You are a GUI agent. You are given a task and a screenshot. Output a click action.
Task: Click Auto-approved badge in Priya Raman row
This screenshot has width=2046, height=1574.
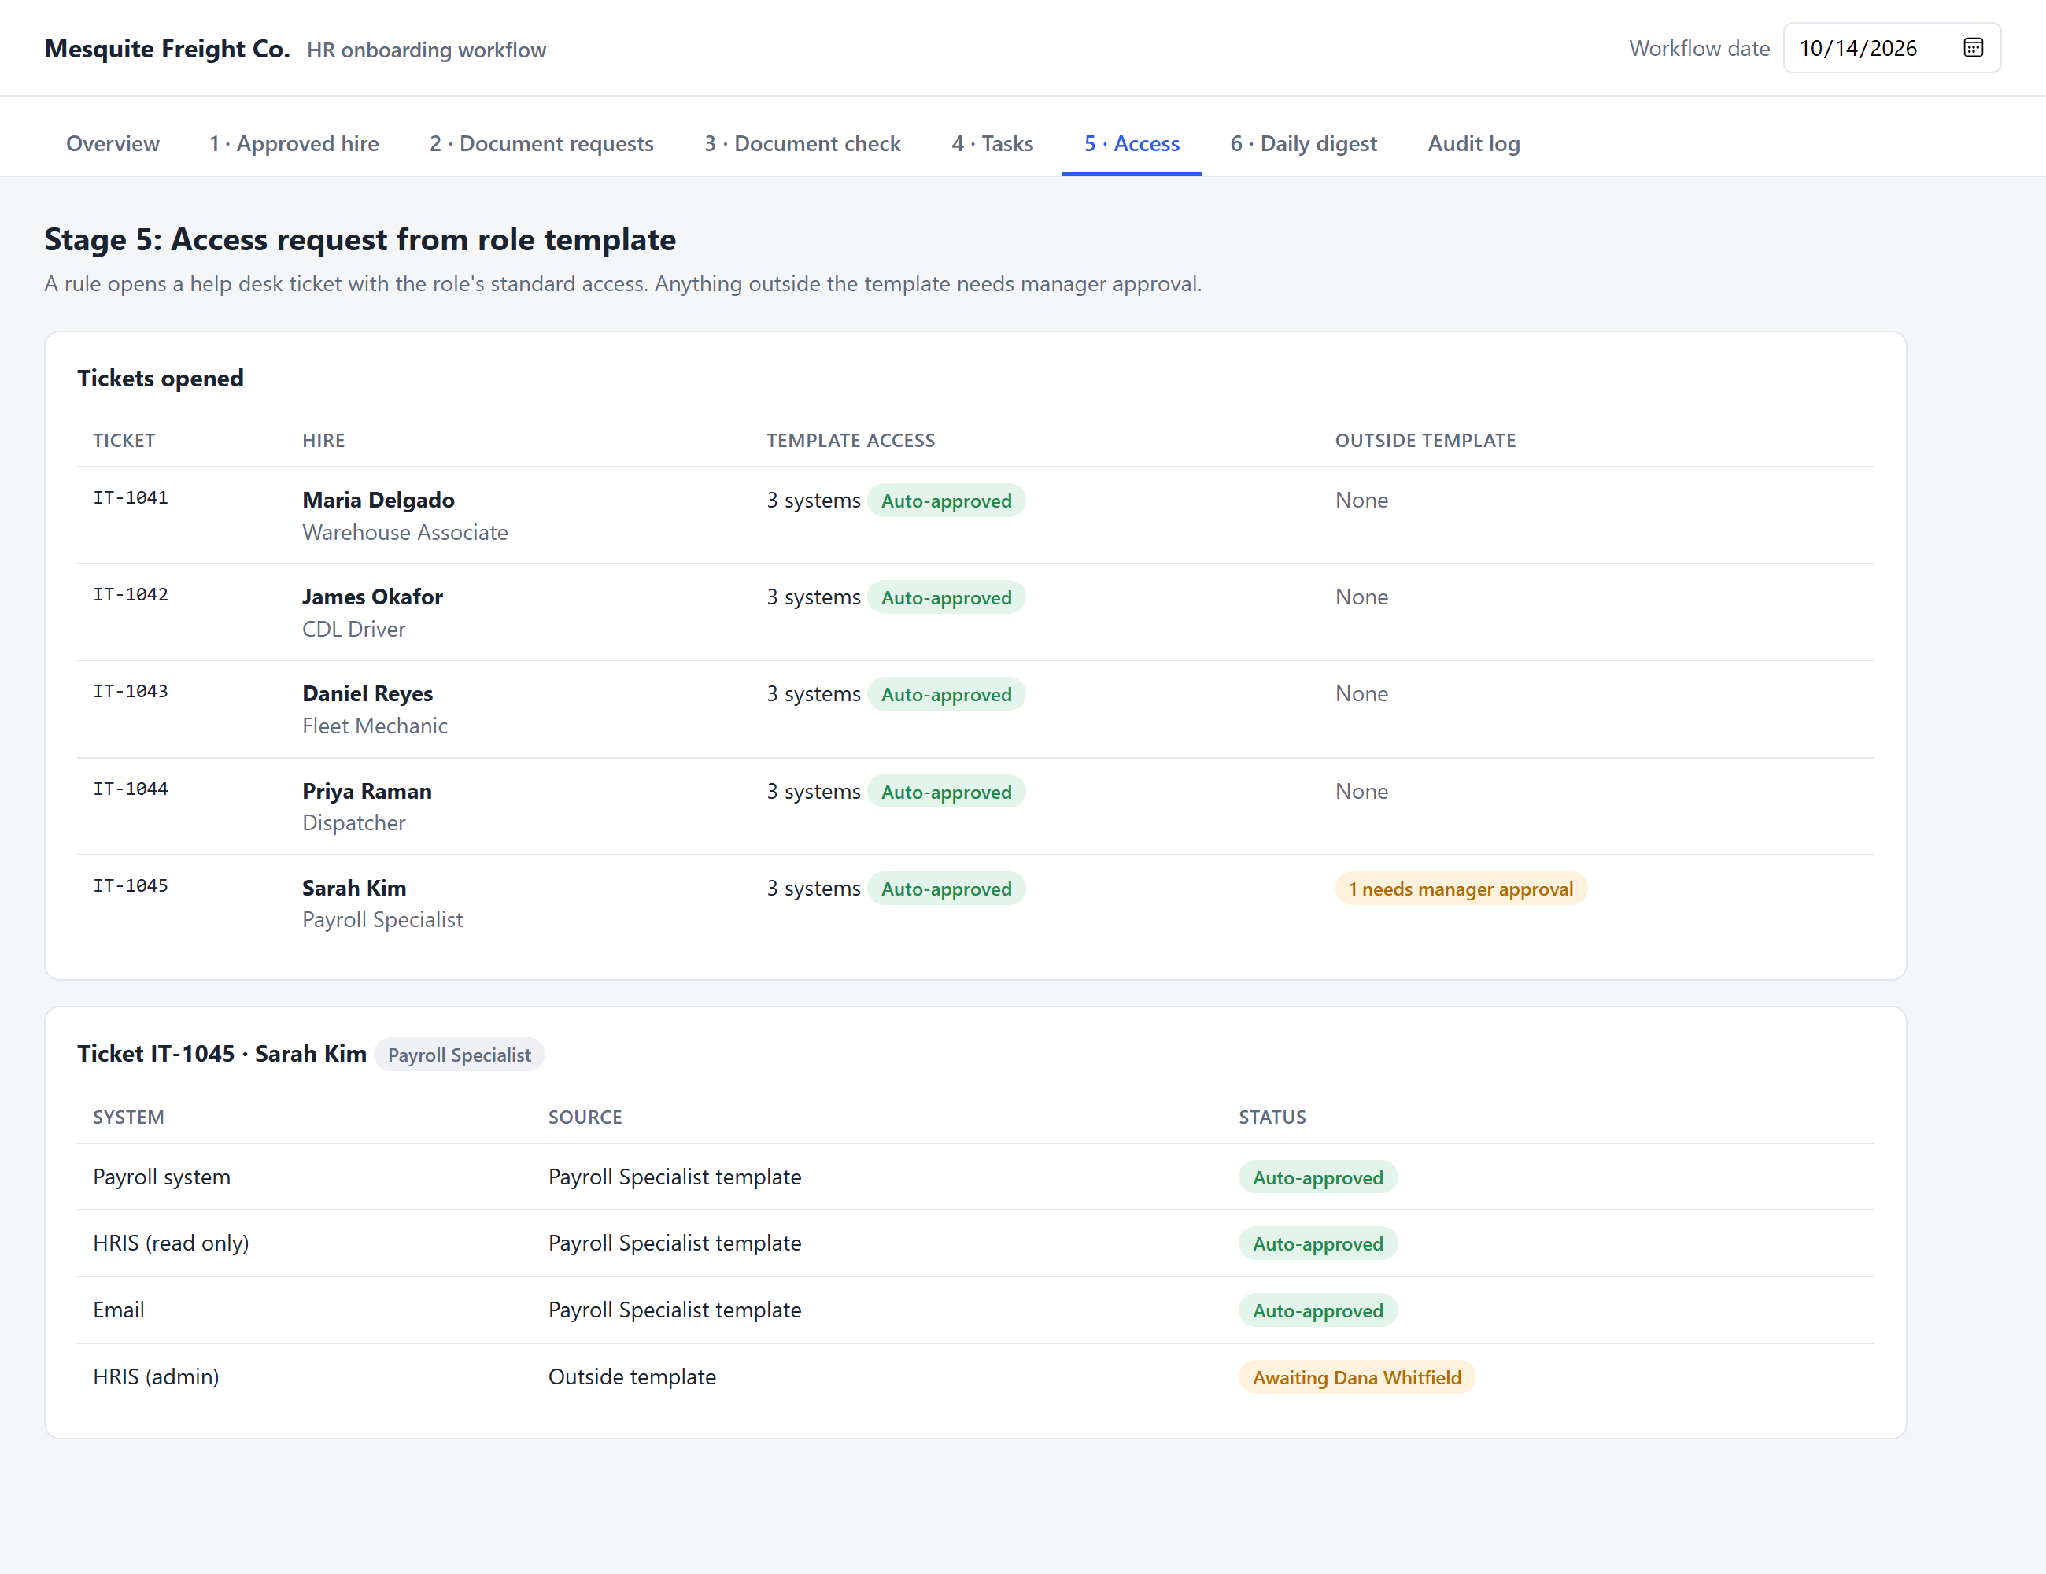[x=946, y=792]
